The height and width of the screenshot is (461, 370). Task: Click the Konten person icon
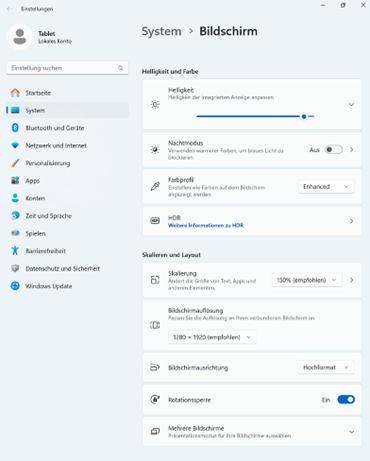click(15, 198)
